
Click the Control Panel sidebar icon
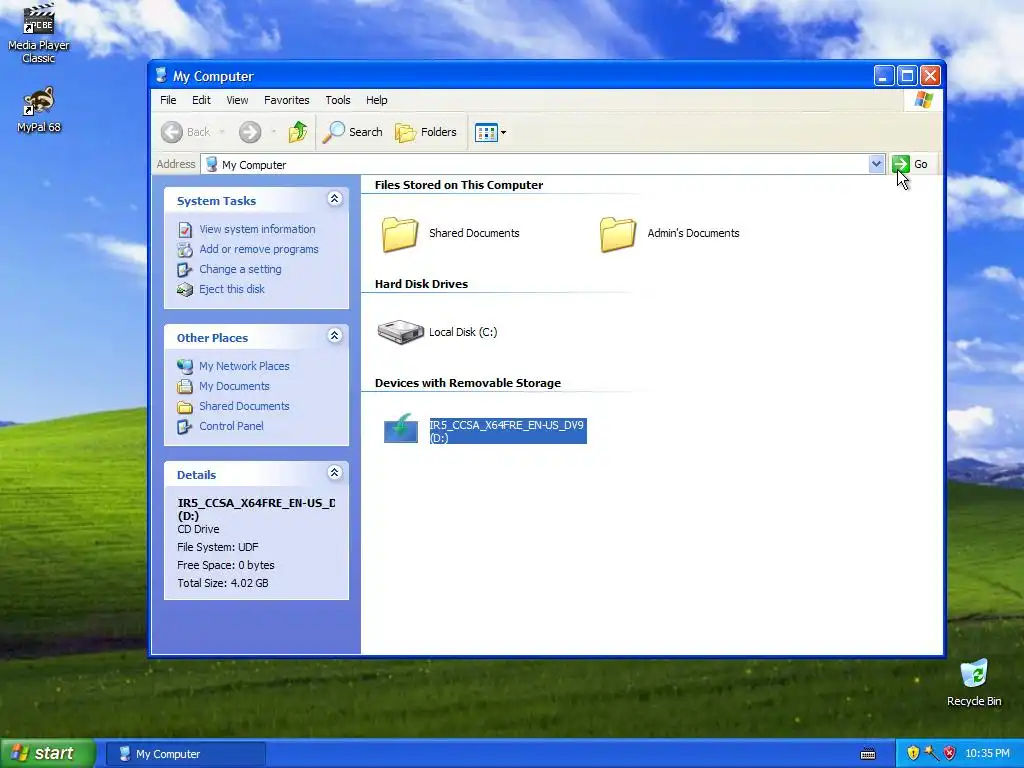tap(185, 426)
